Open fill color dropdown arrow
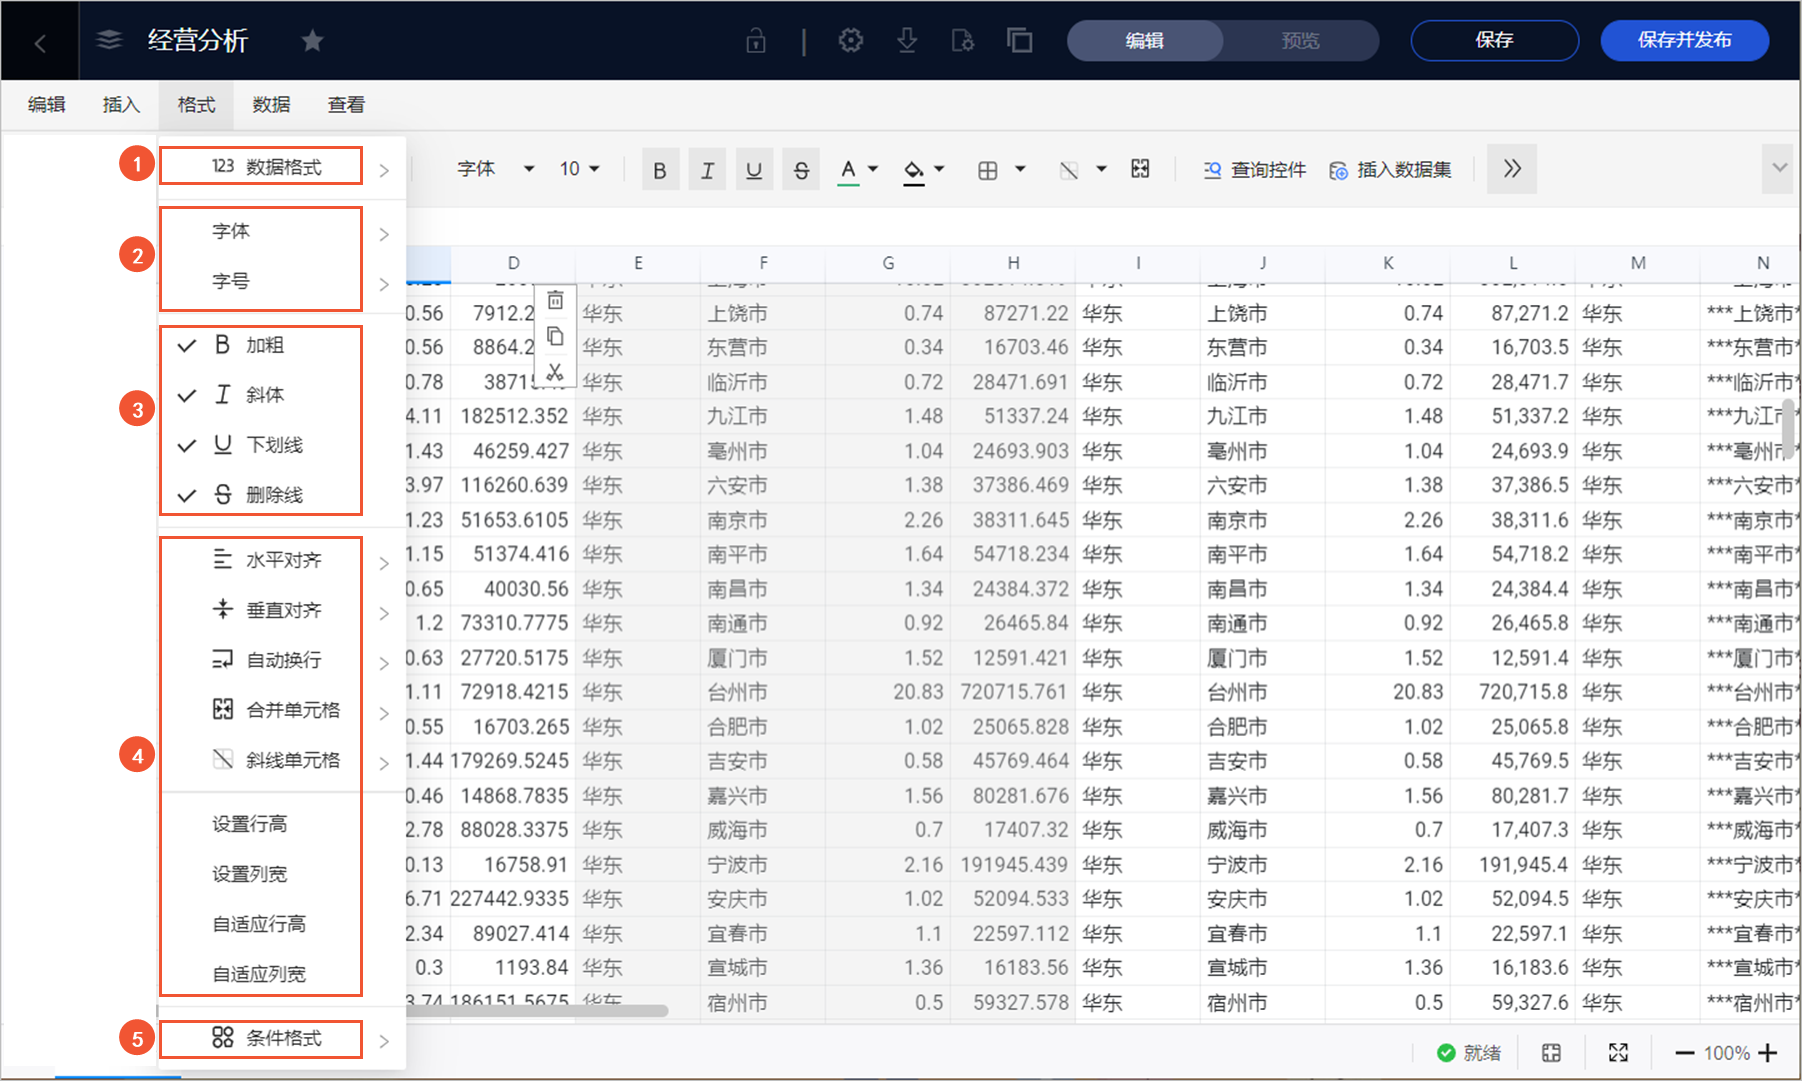The height and width of the screenshot is (1081, 1802). pyautogui.click(x=939, y=169)
